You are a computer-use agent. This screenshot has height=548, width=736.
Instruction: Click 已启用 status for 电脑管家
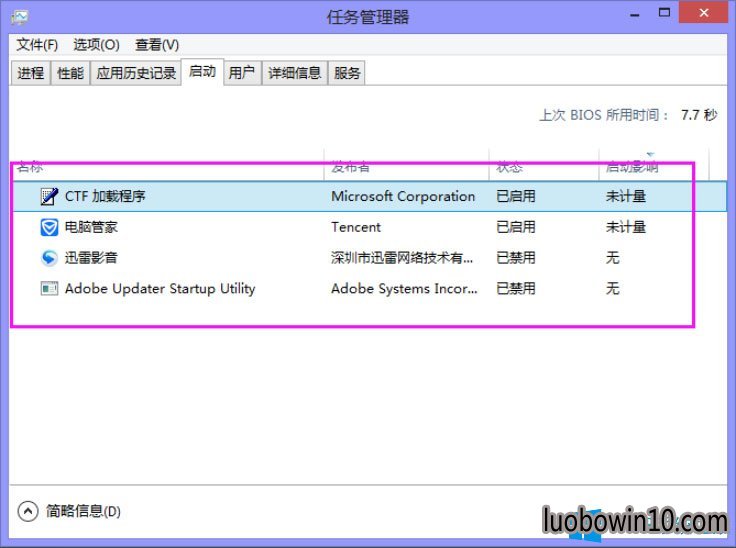[x=516, y=227]
